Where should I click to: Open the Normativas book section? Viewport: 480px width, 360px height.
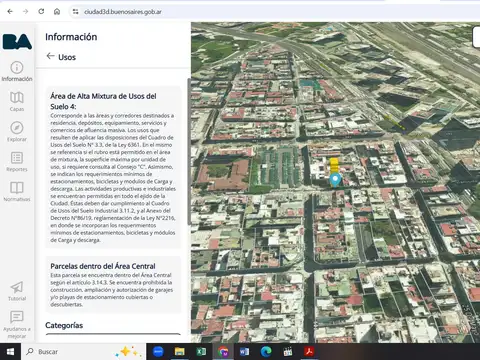tap(17, 191)
